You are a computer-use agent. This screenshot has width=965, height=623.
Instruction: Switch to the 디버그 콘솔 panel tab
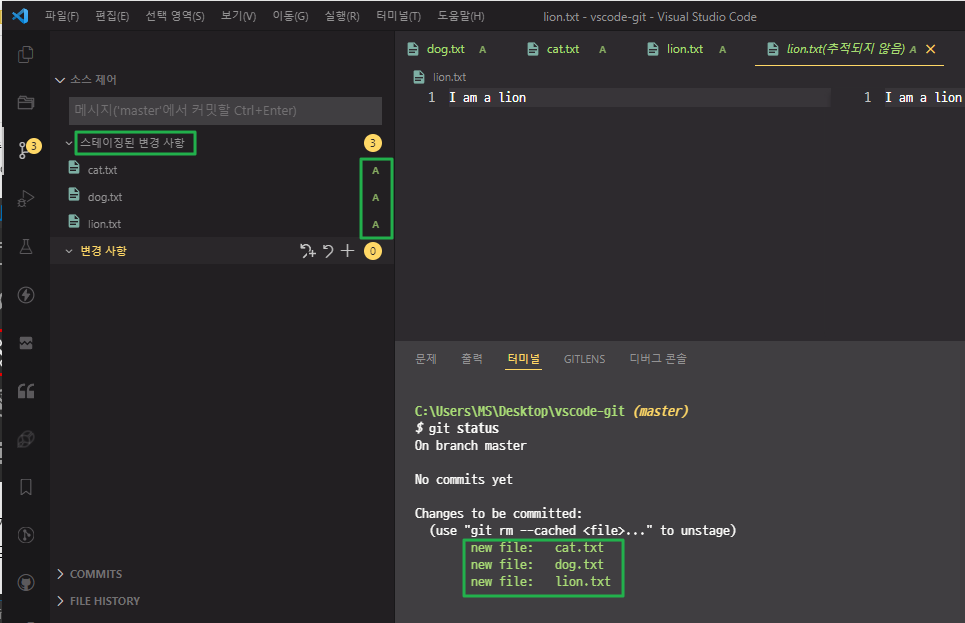pos(658,359)
